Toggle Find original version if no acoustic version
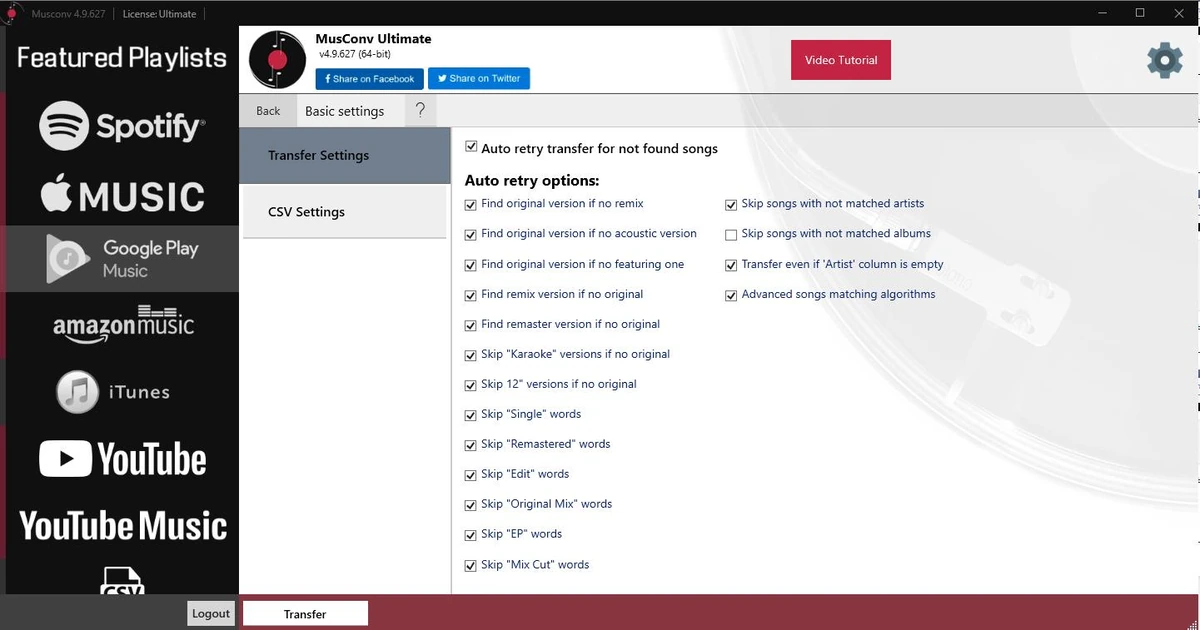The height and width of the screenshot is (630, 1200). 471,234
